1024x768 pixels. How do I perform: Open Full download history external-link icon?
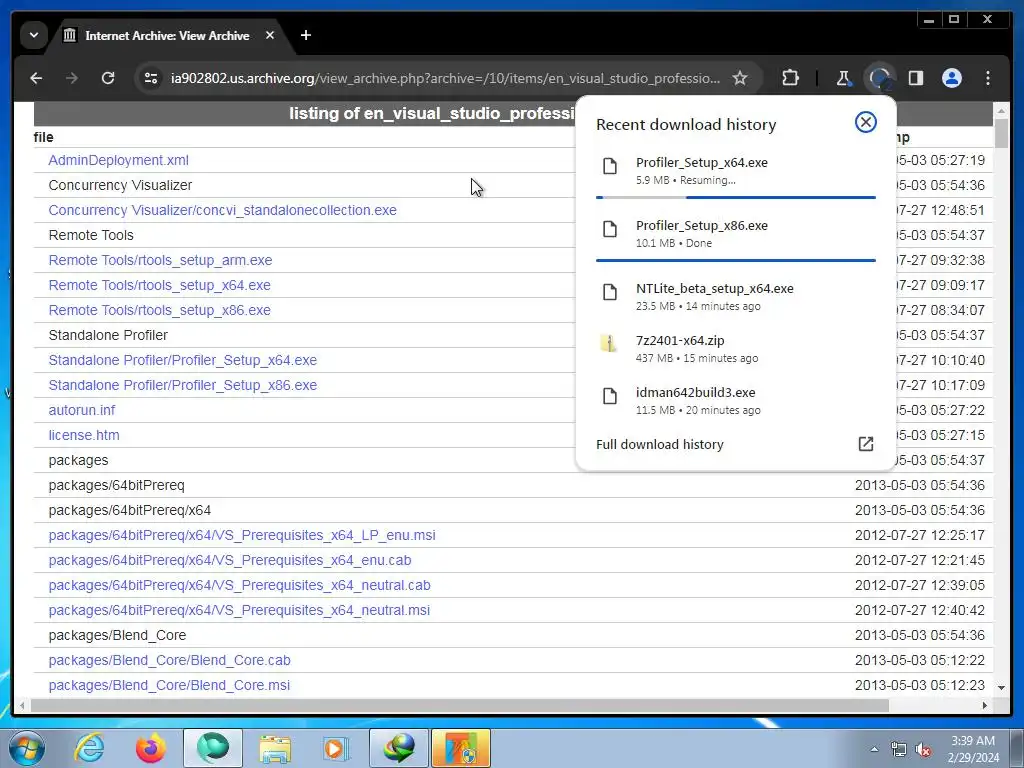[865, 444]
